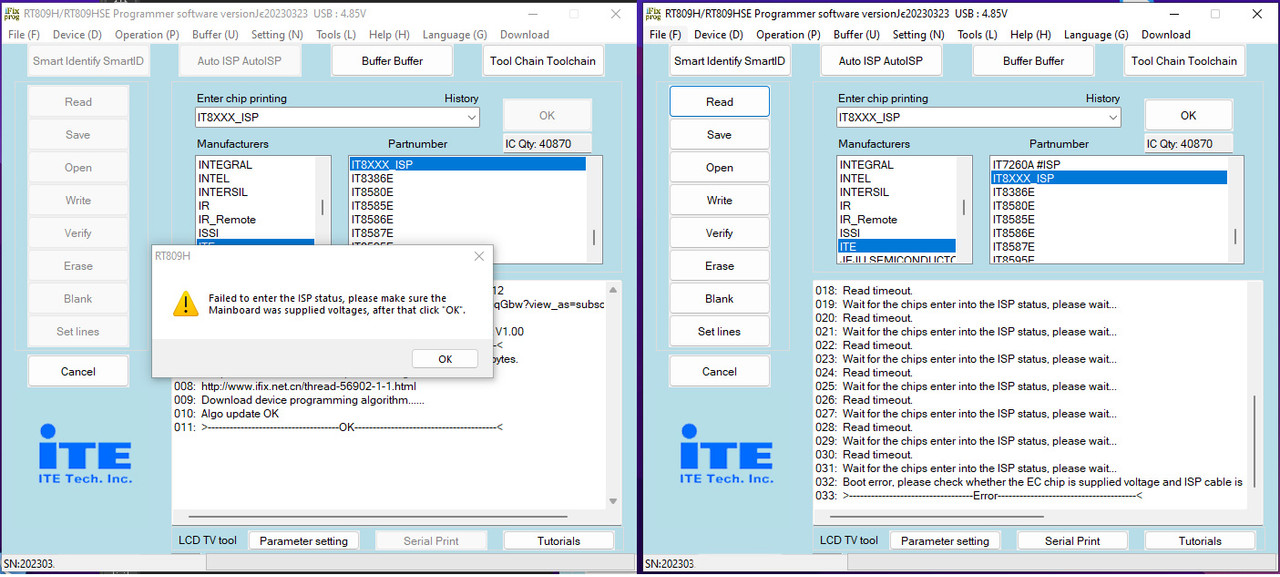Image resolution: width=1280 pixels, height=577 pixels.
Task: Open File (F) menu in right window
Action: (665, 34)
